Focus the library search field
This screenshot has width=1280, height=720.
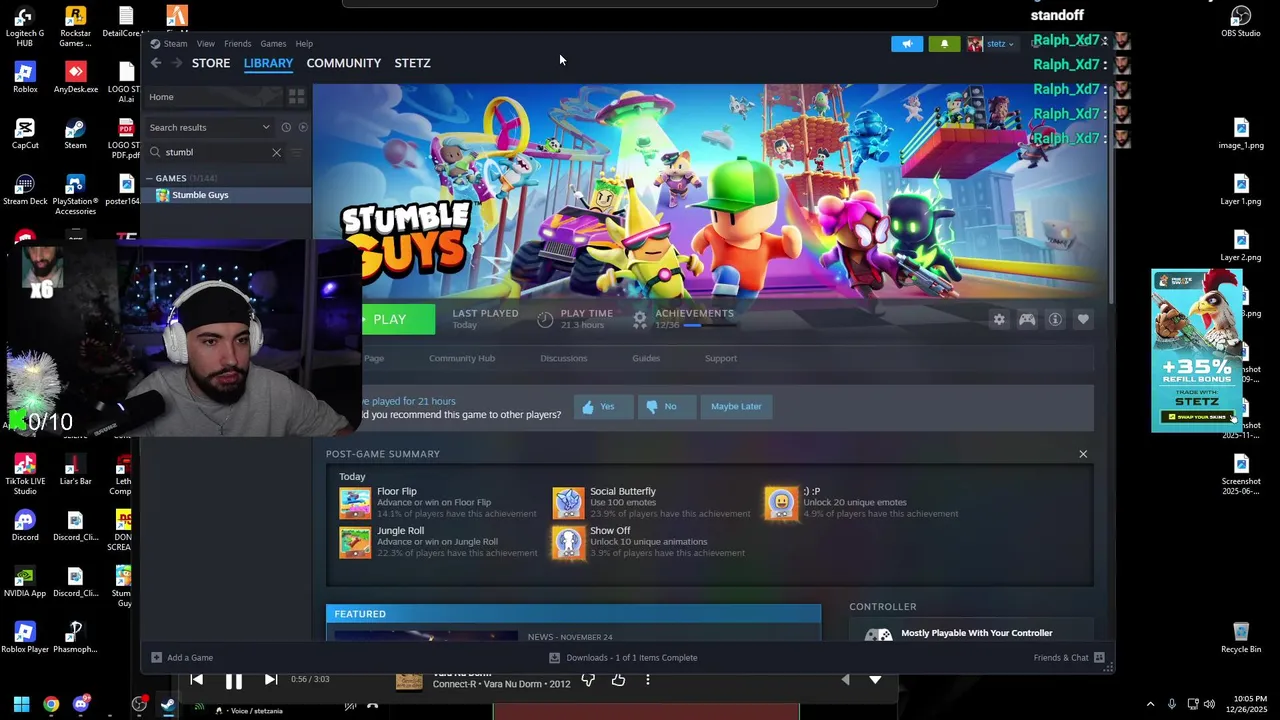(214, 152)
